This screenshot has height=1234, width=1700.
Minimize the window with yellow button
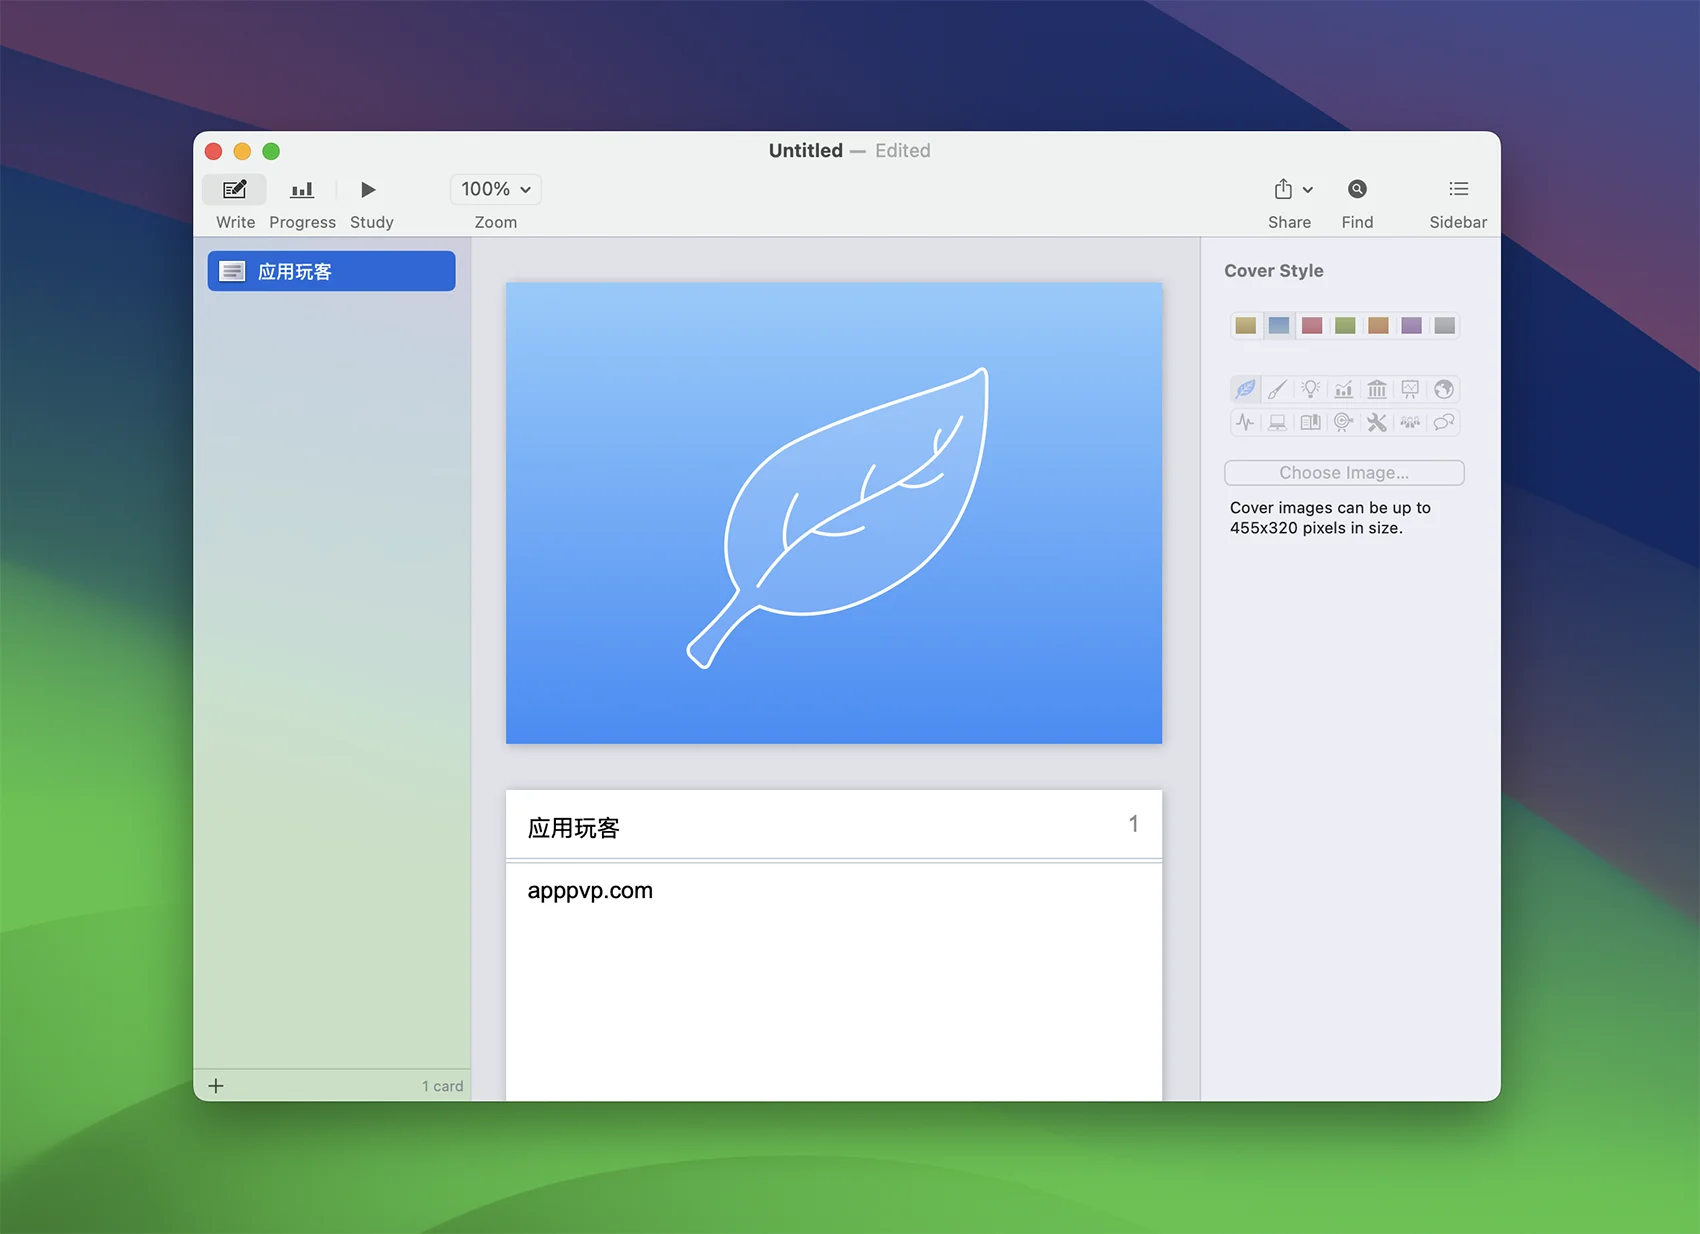click(x=242, y=151)
